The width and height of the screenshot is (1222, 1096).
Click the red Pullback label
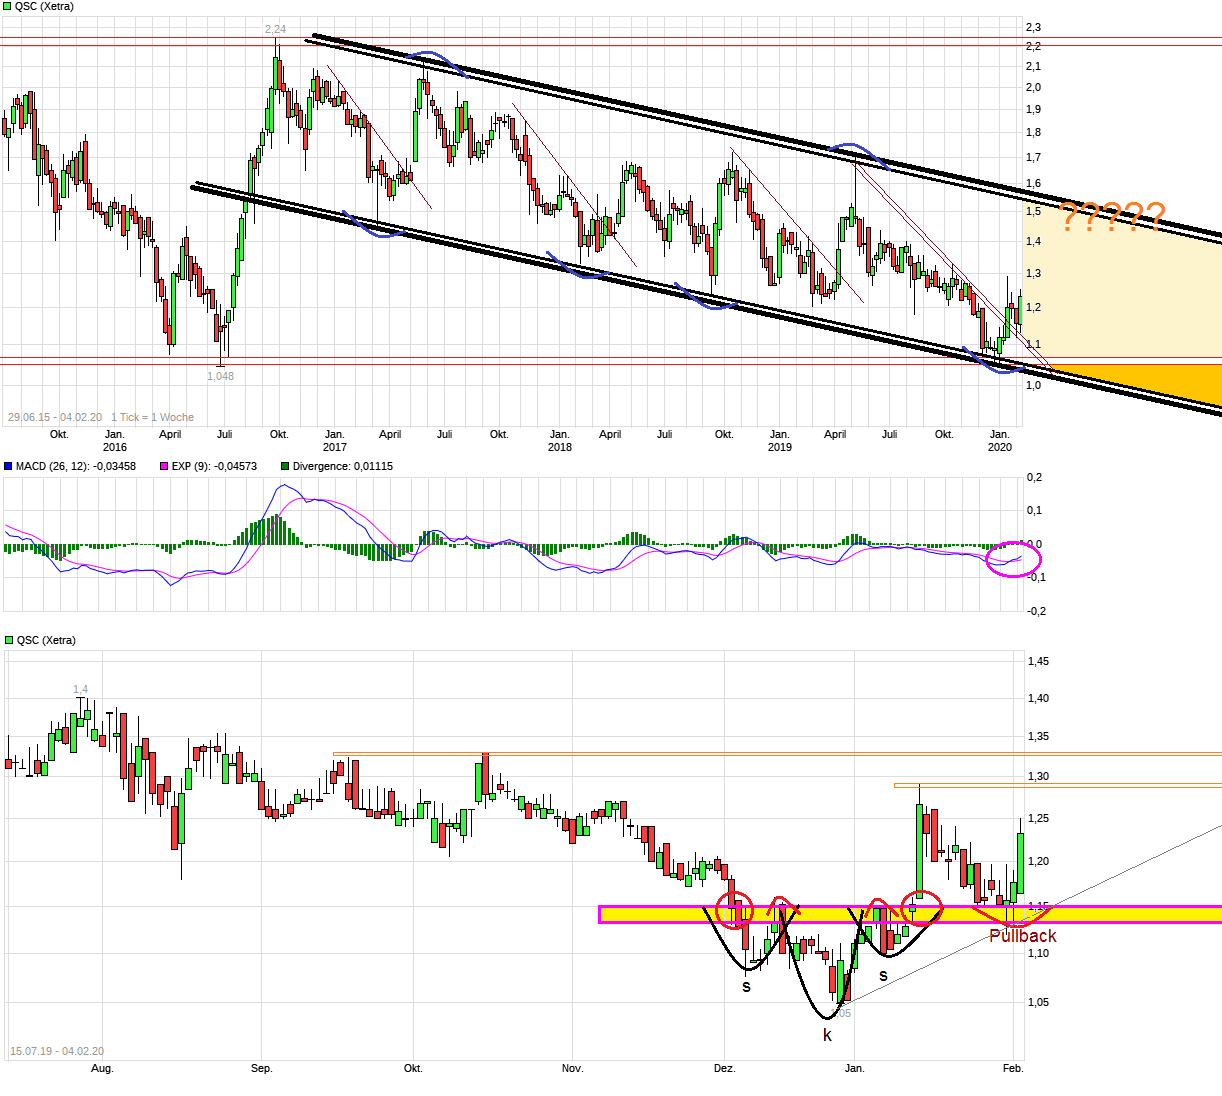tap(1022, 936)
